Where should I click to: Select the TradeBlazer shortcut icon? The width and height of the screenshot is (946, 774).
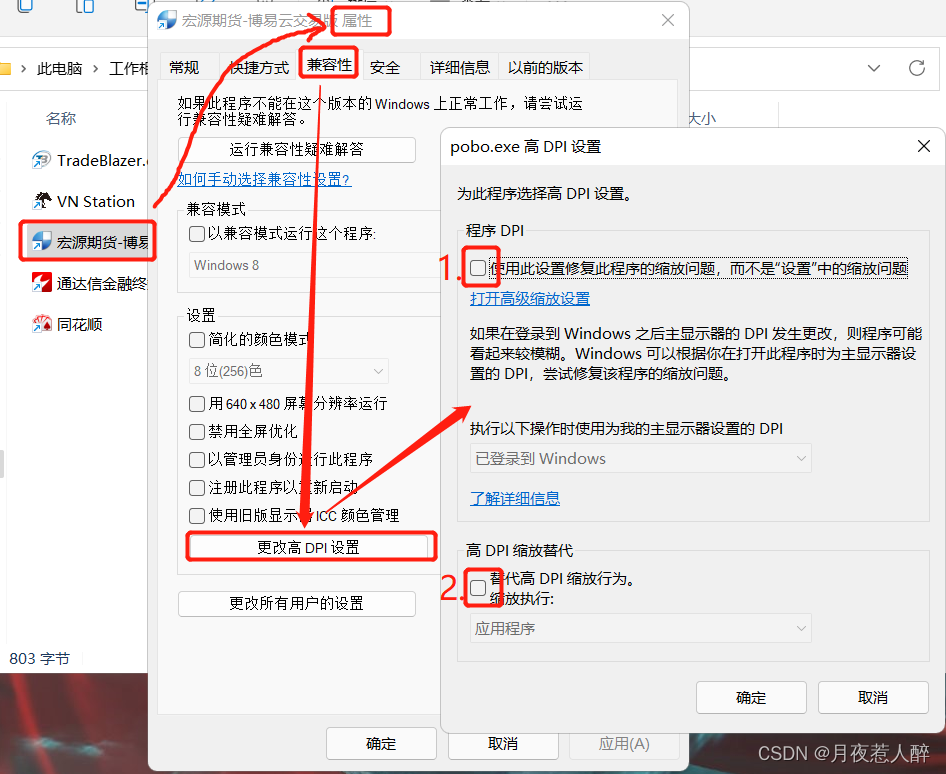click(42, 160)
